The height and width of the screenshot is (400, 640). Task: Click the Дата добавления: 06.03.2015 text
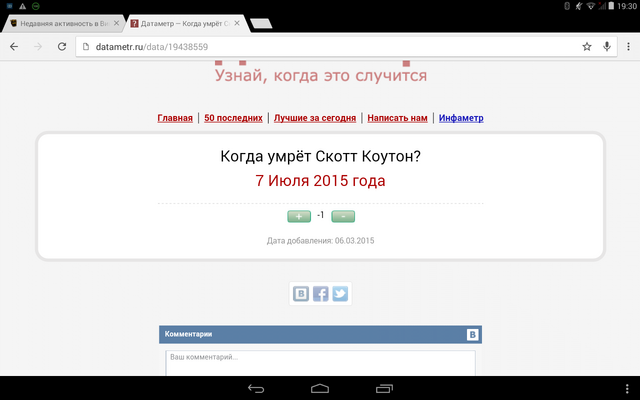(x=320, y=241)
